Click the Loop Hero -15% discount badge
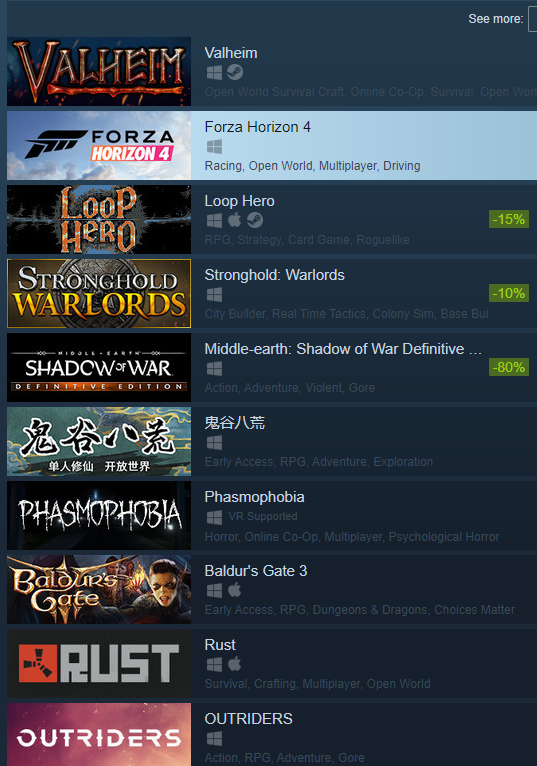The image size is (537, 766). click(x=509, y=219)
